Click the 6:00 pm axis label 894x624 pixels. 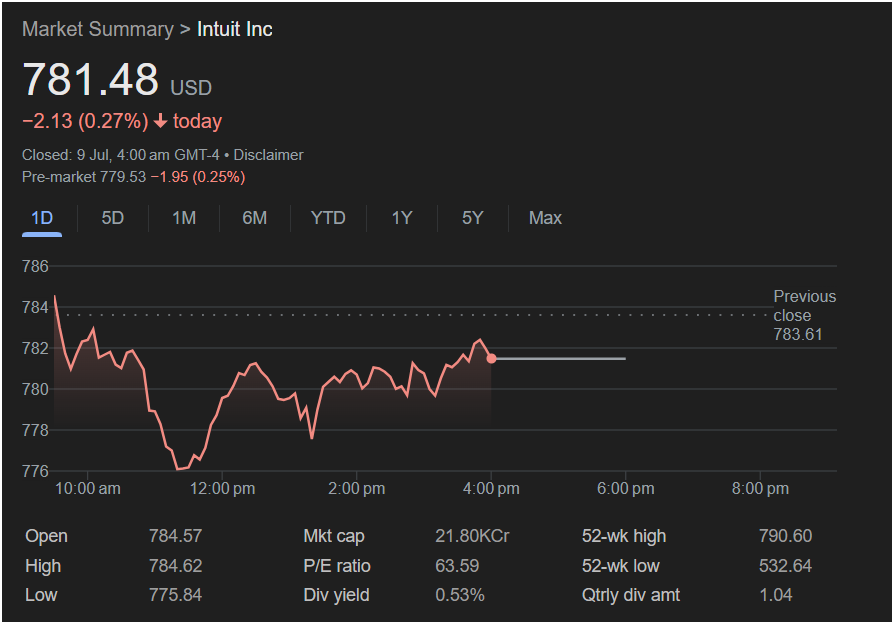click(x=626, y=489)
